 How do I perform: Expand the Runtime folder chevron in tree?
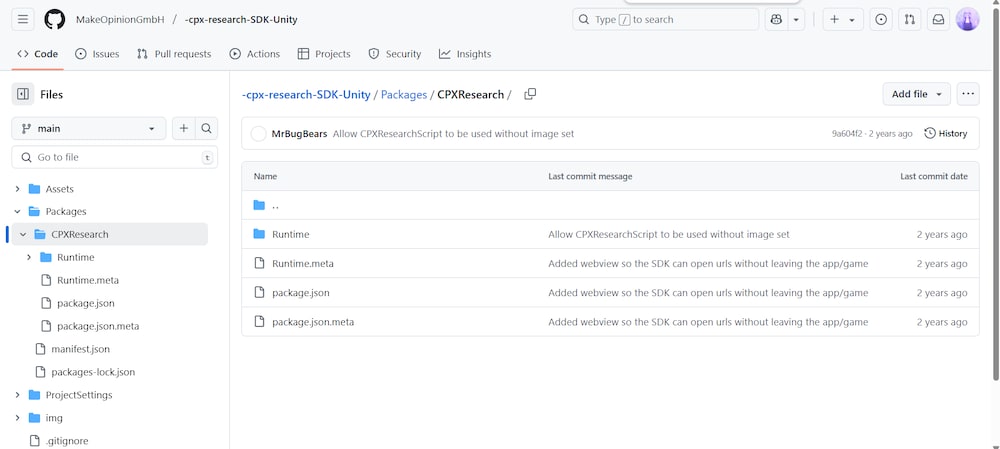(x=29, y=258)
